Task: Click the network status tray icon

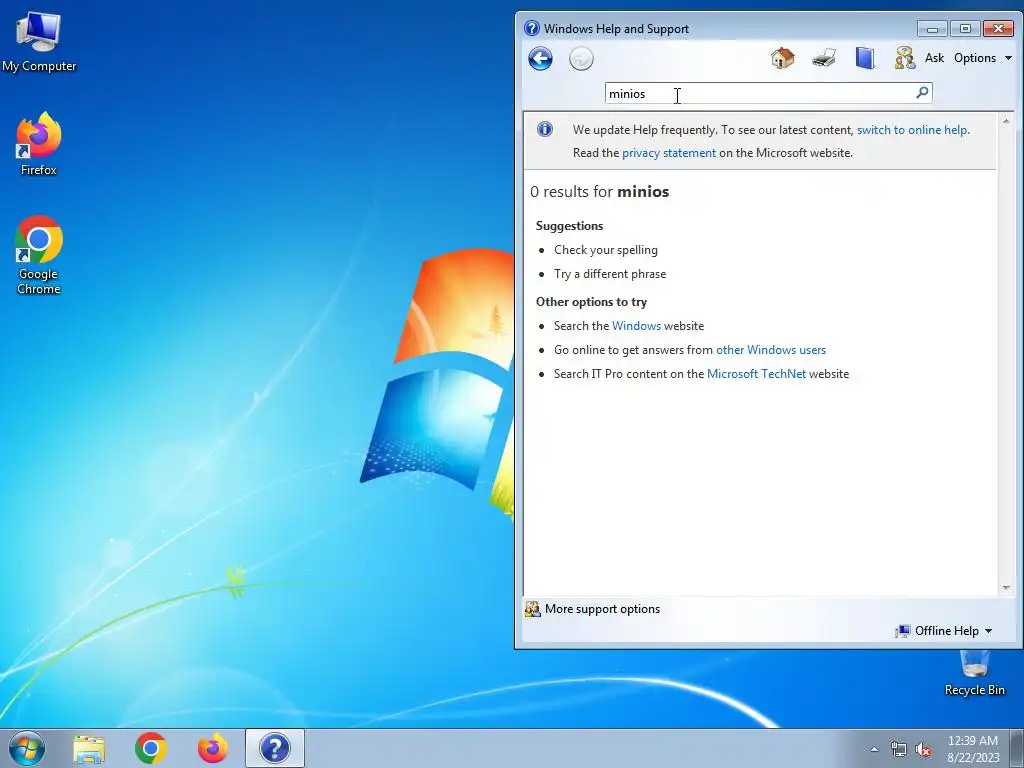Action: click(899, 750)
